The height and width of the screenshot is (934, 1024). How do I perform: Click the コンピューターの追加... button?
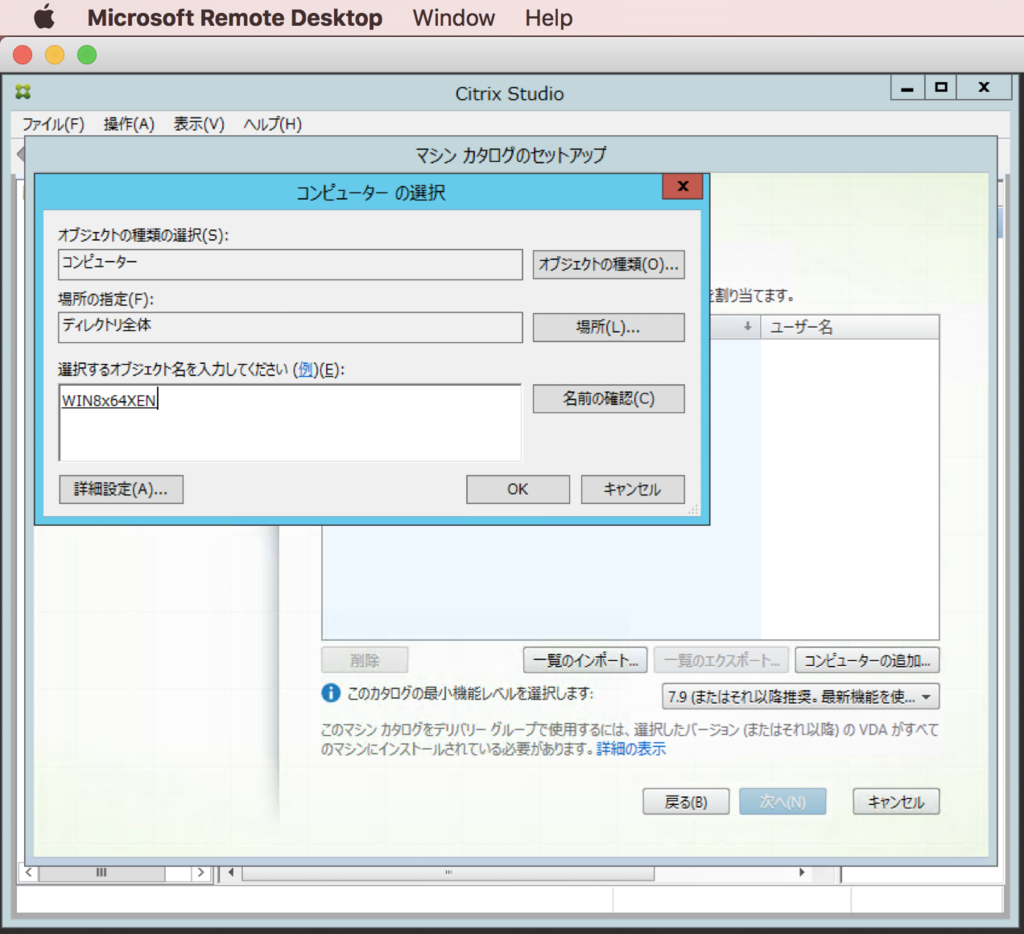[867, 660]
